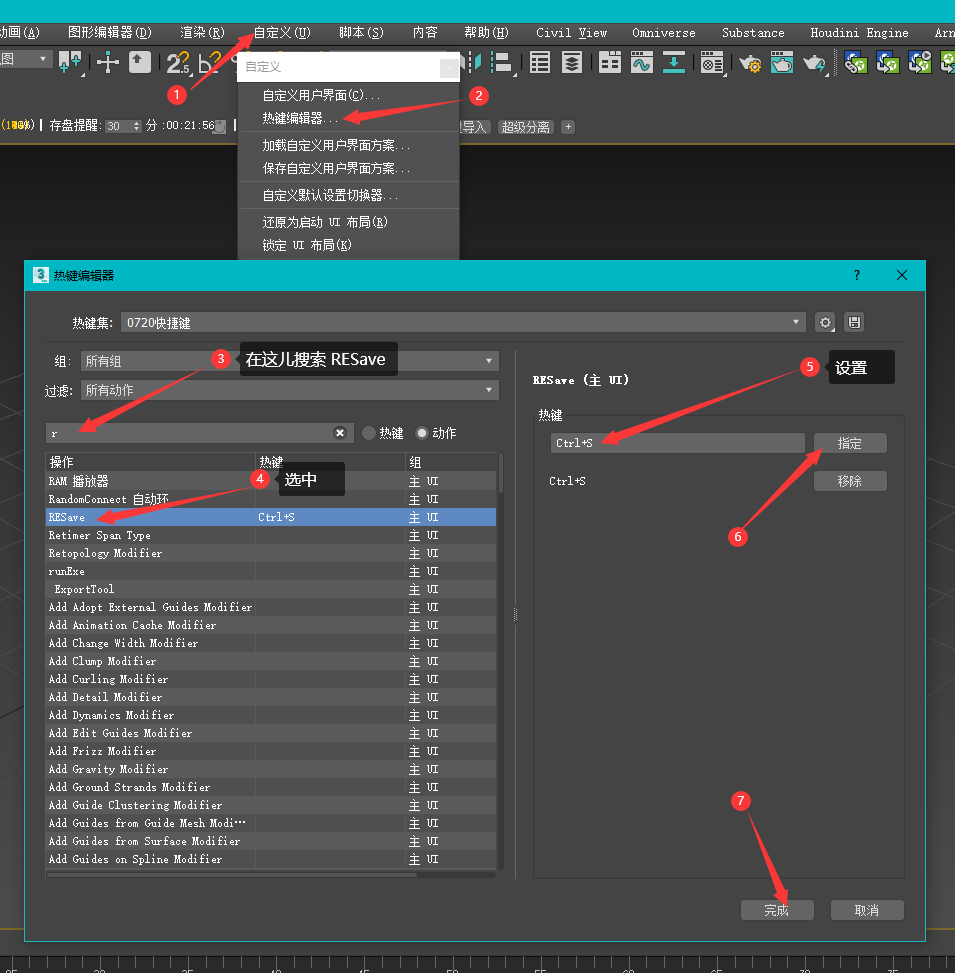Viewport: 955px width, 973px height.
Task: Open the 脚本(S) menu
Action: coord(361,32)
